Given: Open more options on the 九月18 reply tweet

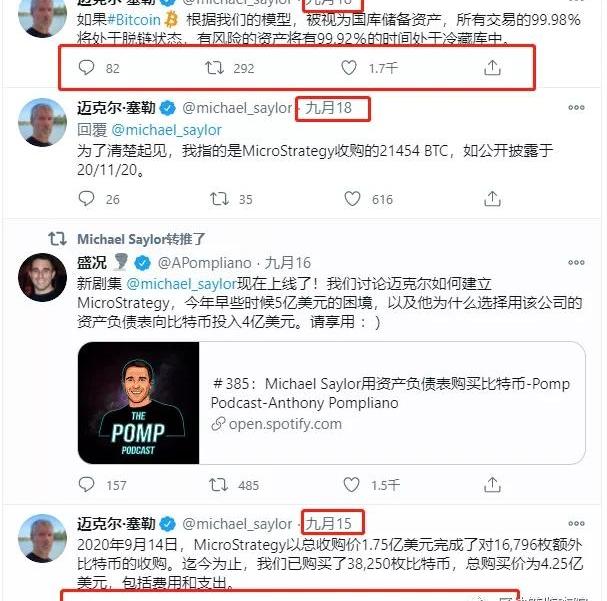Looking at the screenshot, I should pos(576,108).
